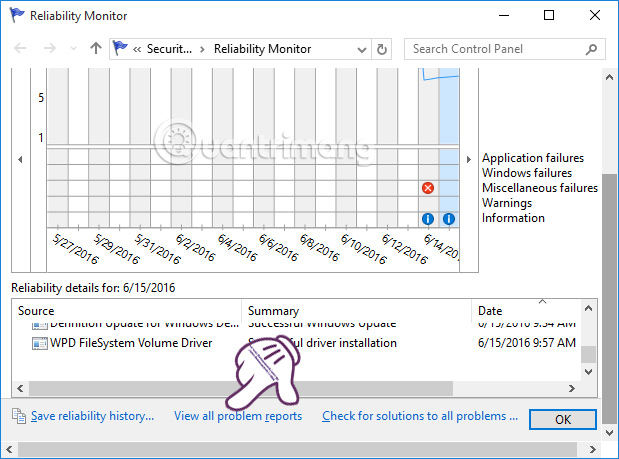Click the window's bottom left scroll arrow

click(9, 449)
